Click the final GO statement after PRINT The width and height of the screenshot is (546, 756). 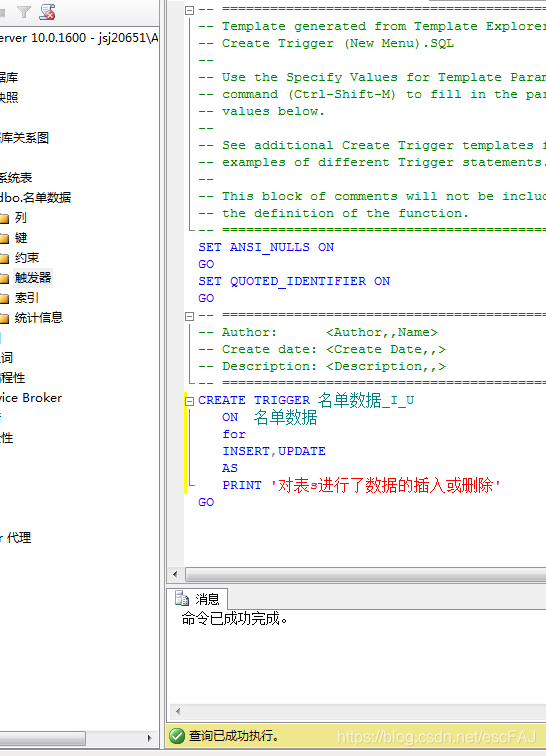206,502
